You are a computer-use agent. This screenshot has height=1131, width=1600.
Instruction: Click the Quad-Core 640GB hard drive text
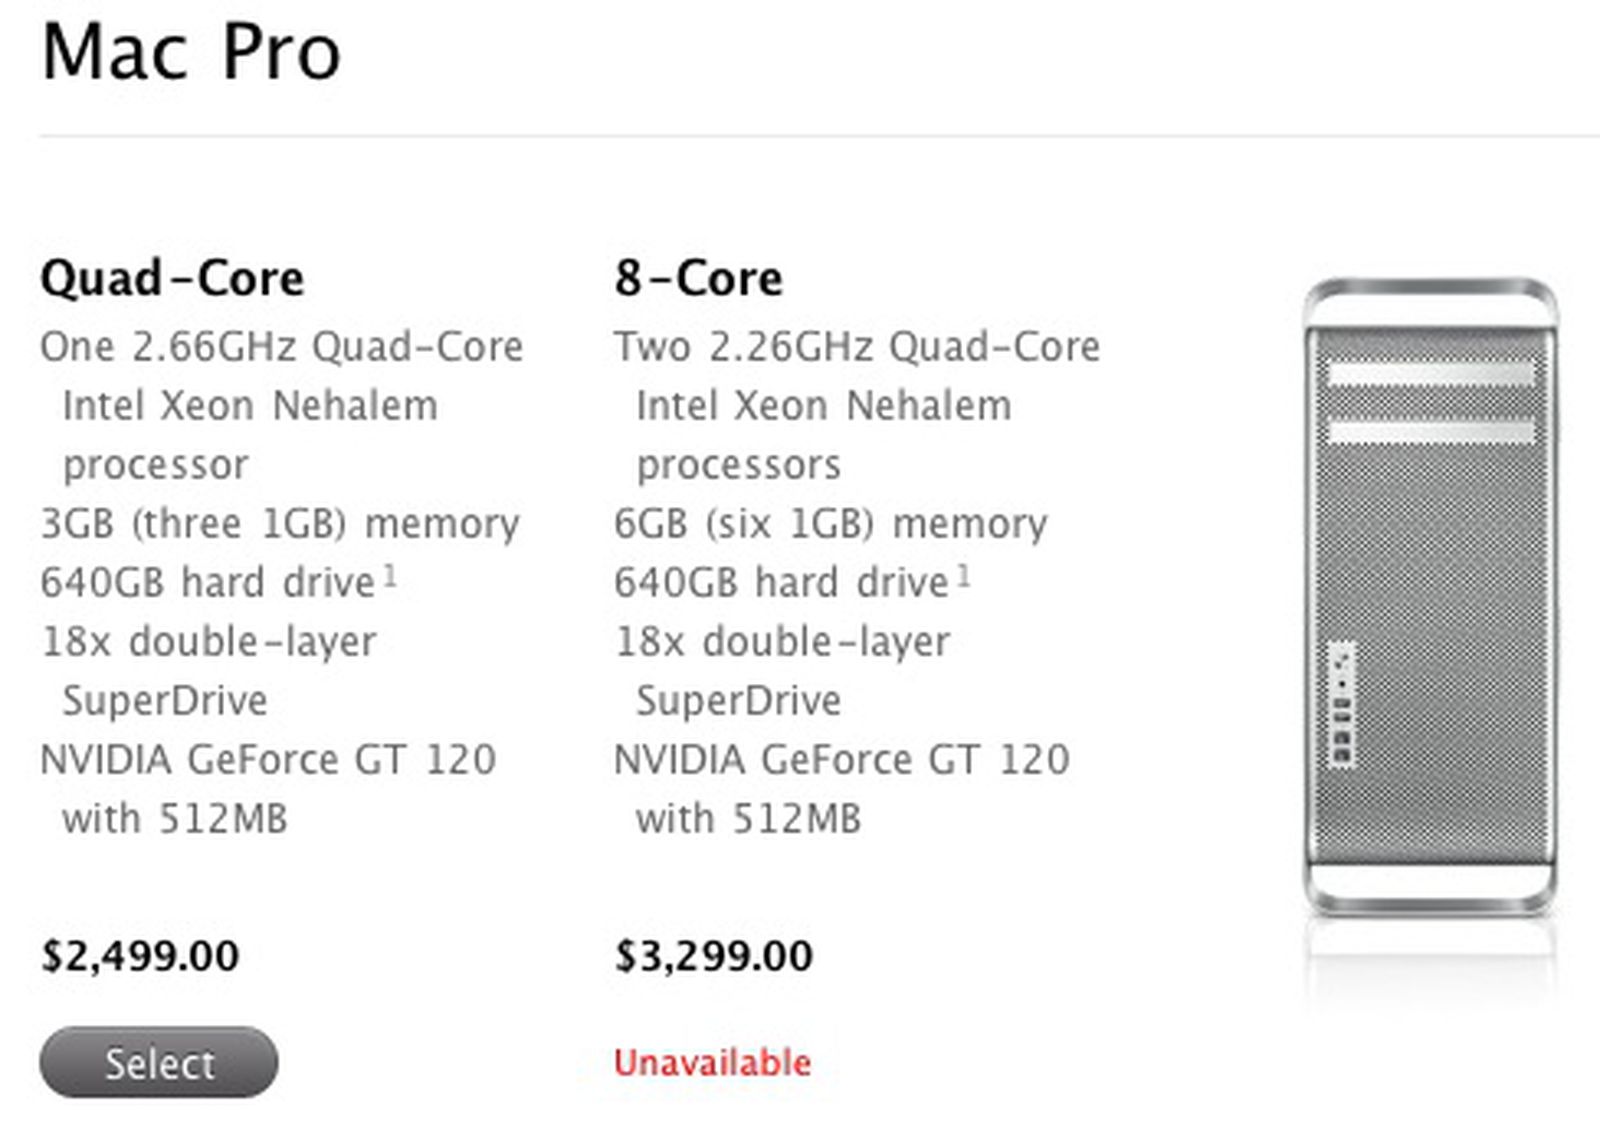click(207, 583)
